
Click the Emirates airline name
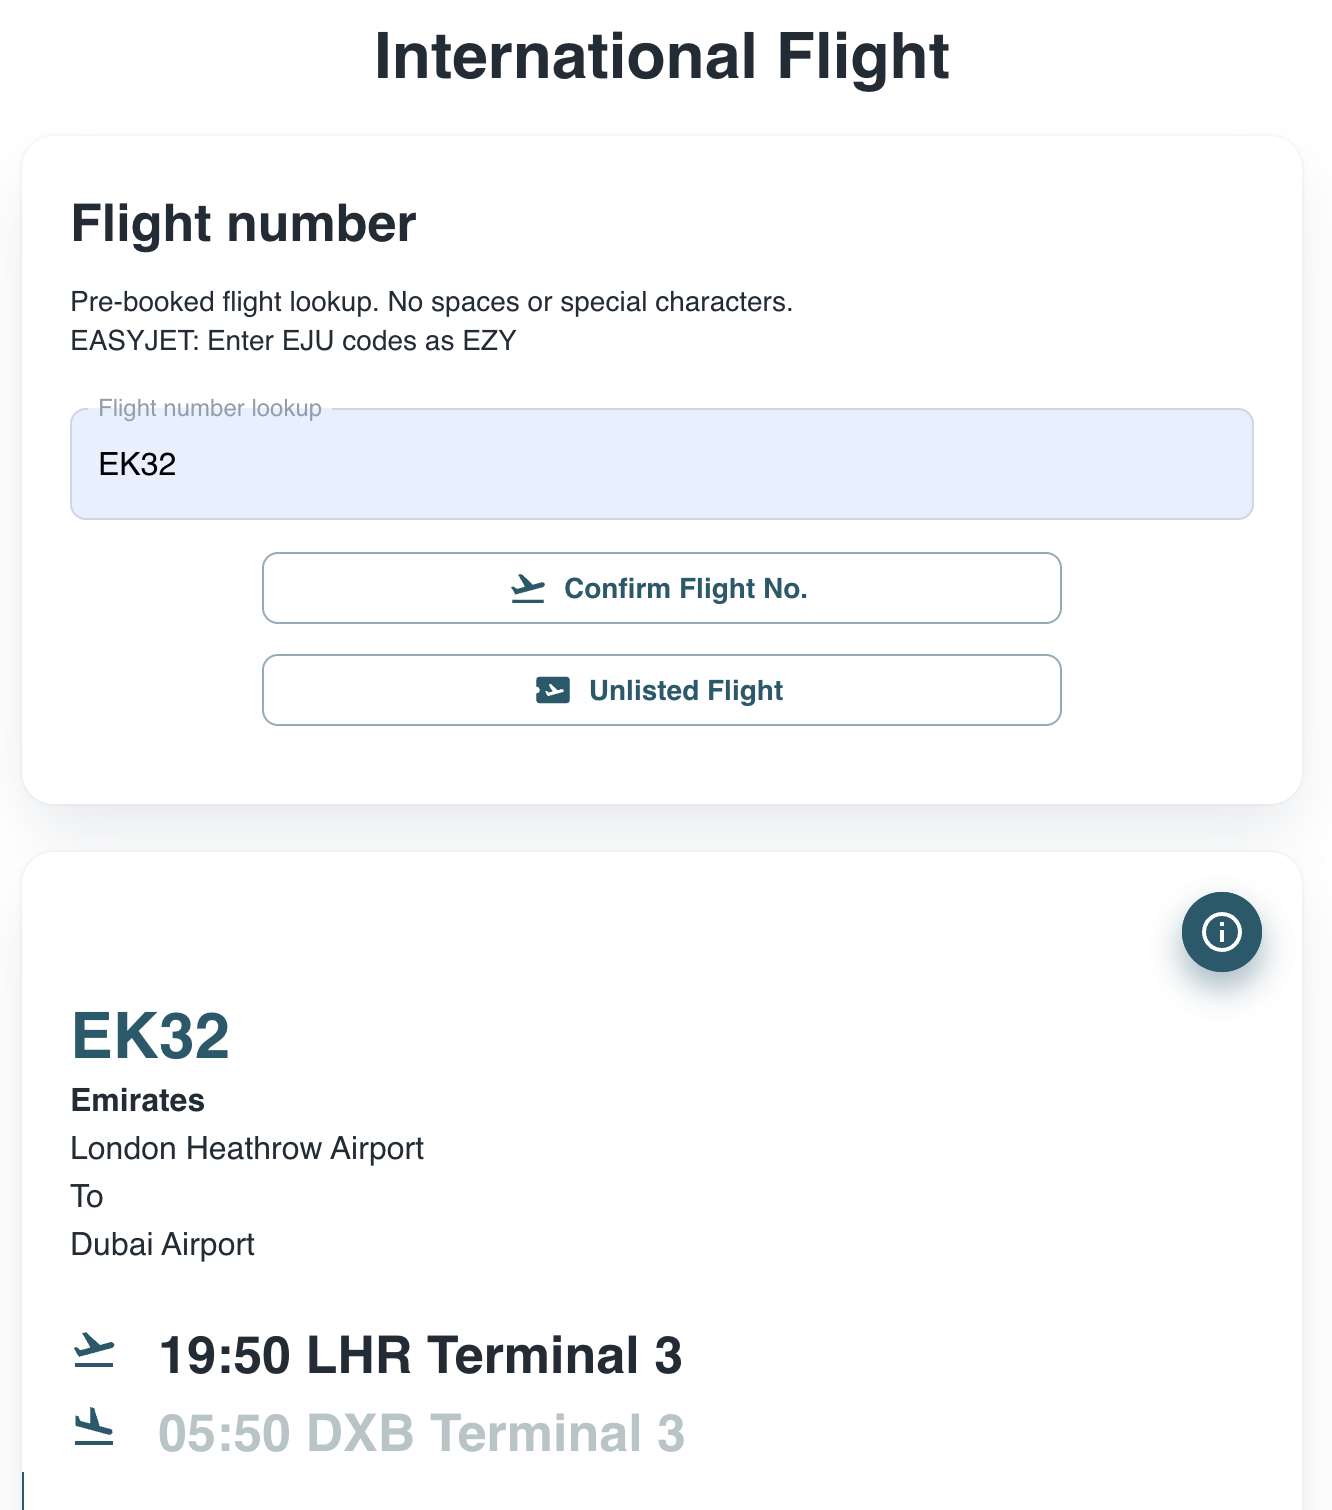[138, 1100]
